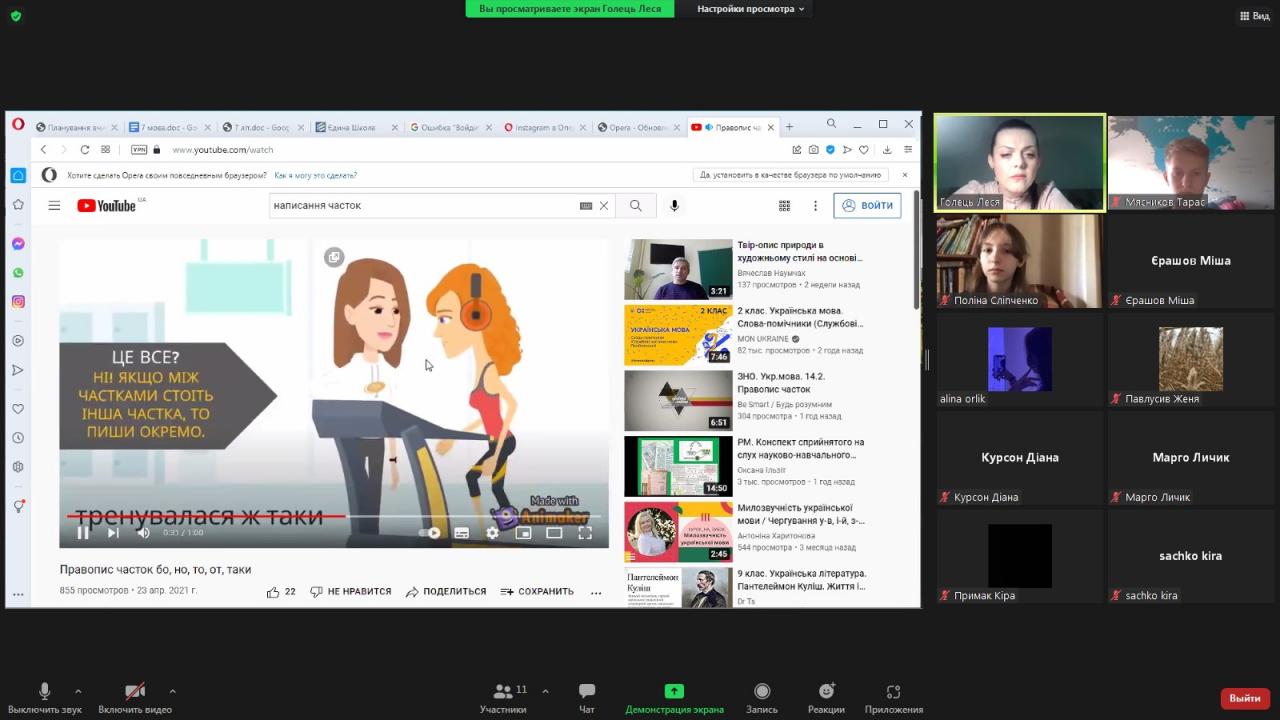1280x720 pixels.
Task: Open the ZNO Правопис часток video thumbnail
Action: 678,400
